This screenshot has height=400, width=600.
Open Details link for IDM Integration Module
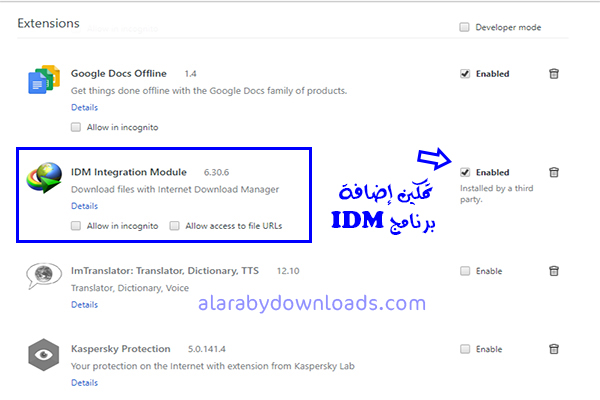click(x=85, y=206)
